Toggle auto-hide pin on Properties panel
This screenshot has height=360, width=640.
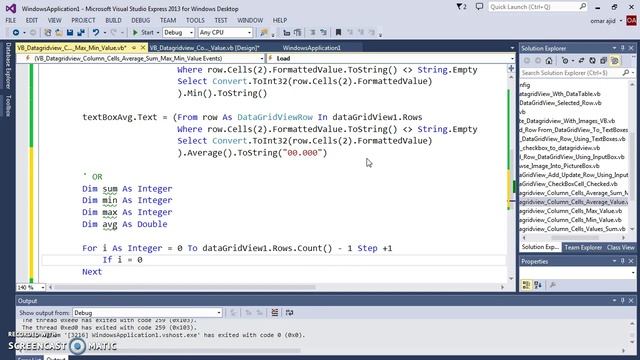(x=622, y=261)
